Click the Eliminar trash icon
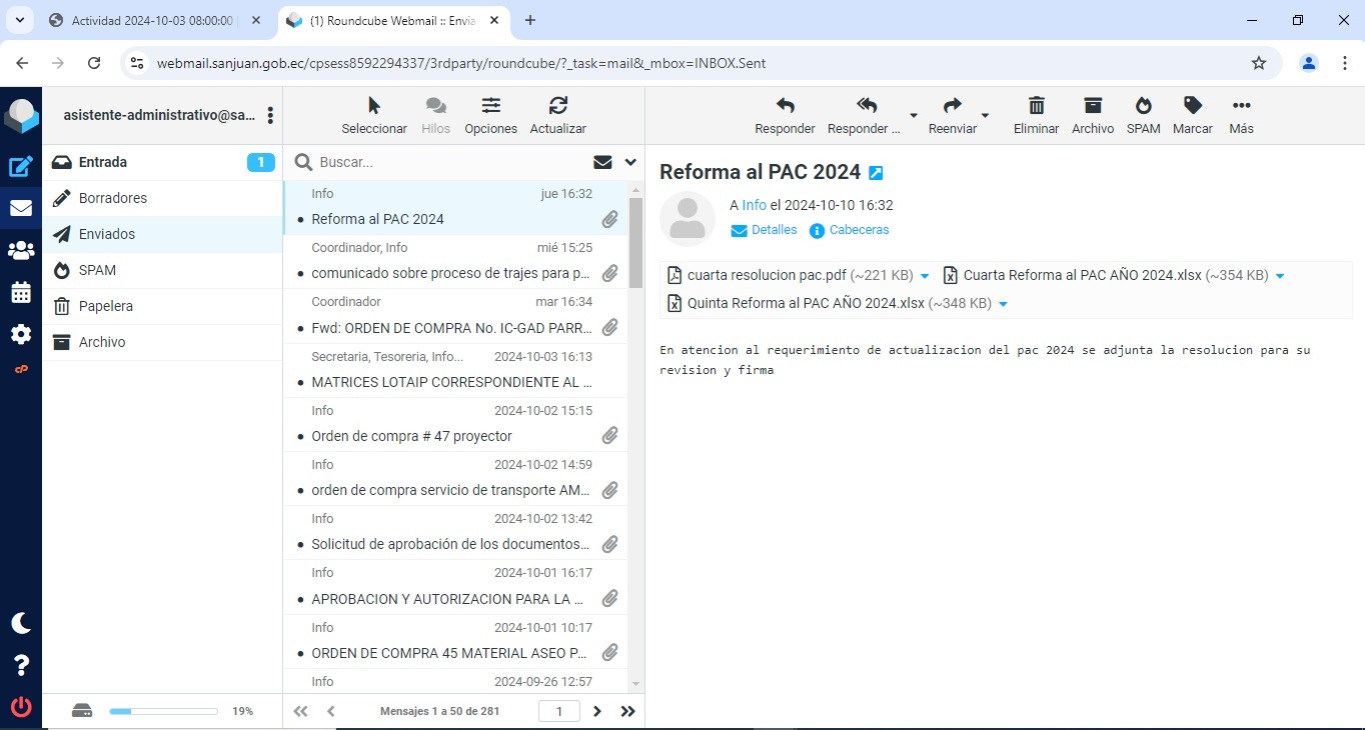This screenshot has width=1365, height=730. 1036,115
